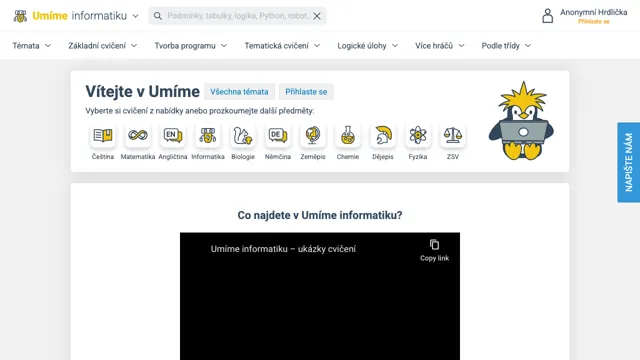Open the Logické úlohy dropdown

[367, 46]
